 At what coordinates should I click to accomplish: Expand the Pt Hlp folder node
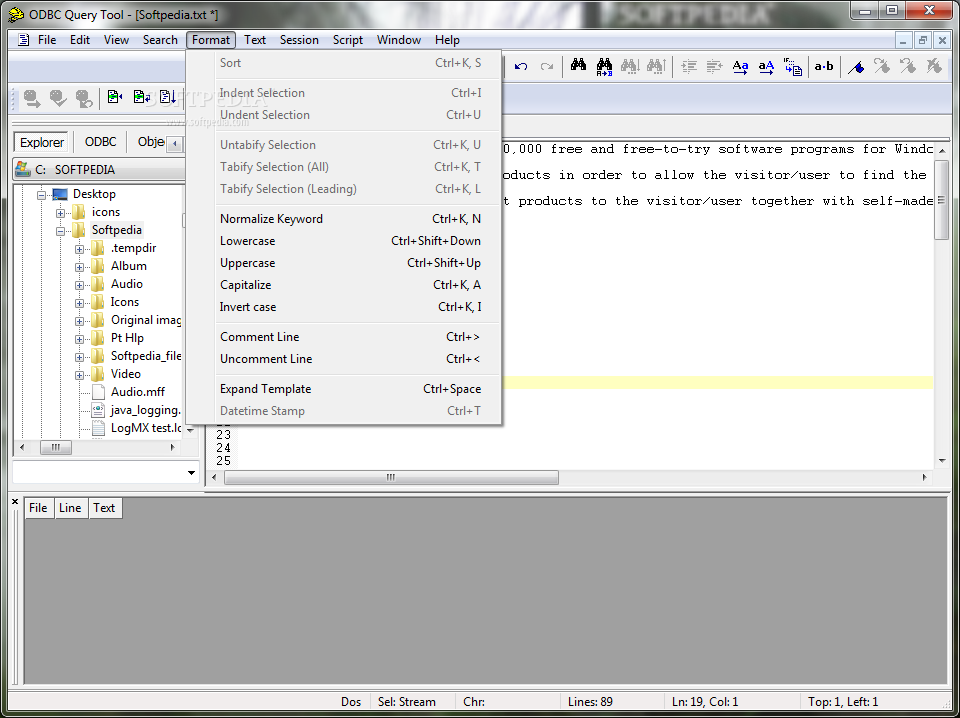tap(79, 339)
